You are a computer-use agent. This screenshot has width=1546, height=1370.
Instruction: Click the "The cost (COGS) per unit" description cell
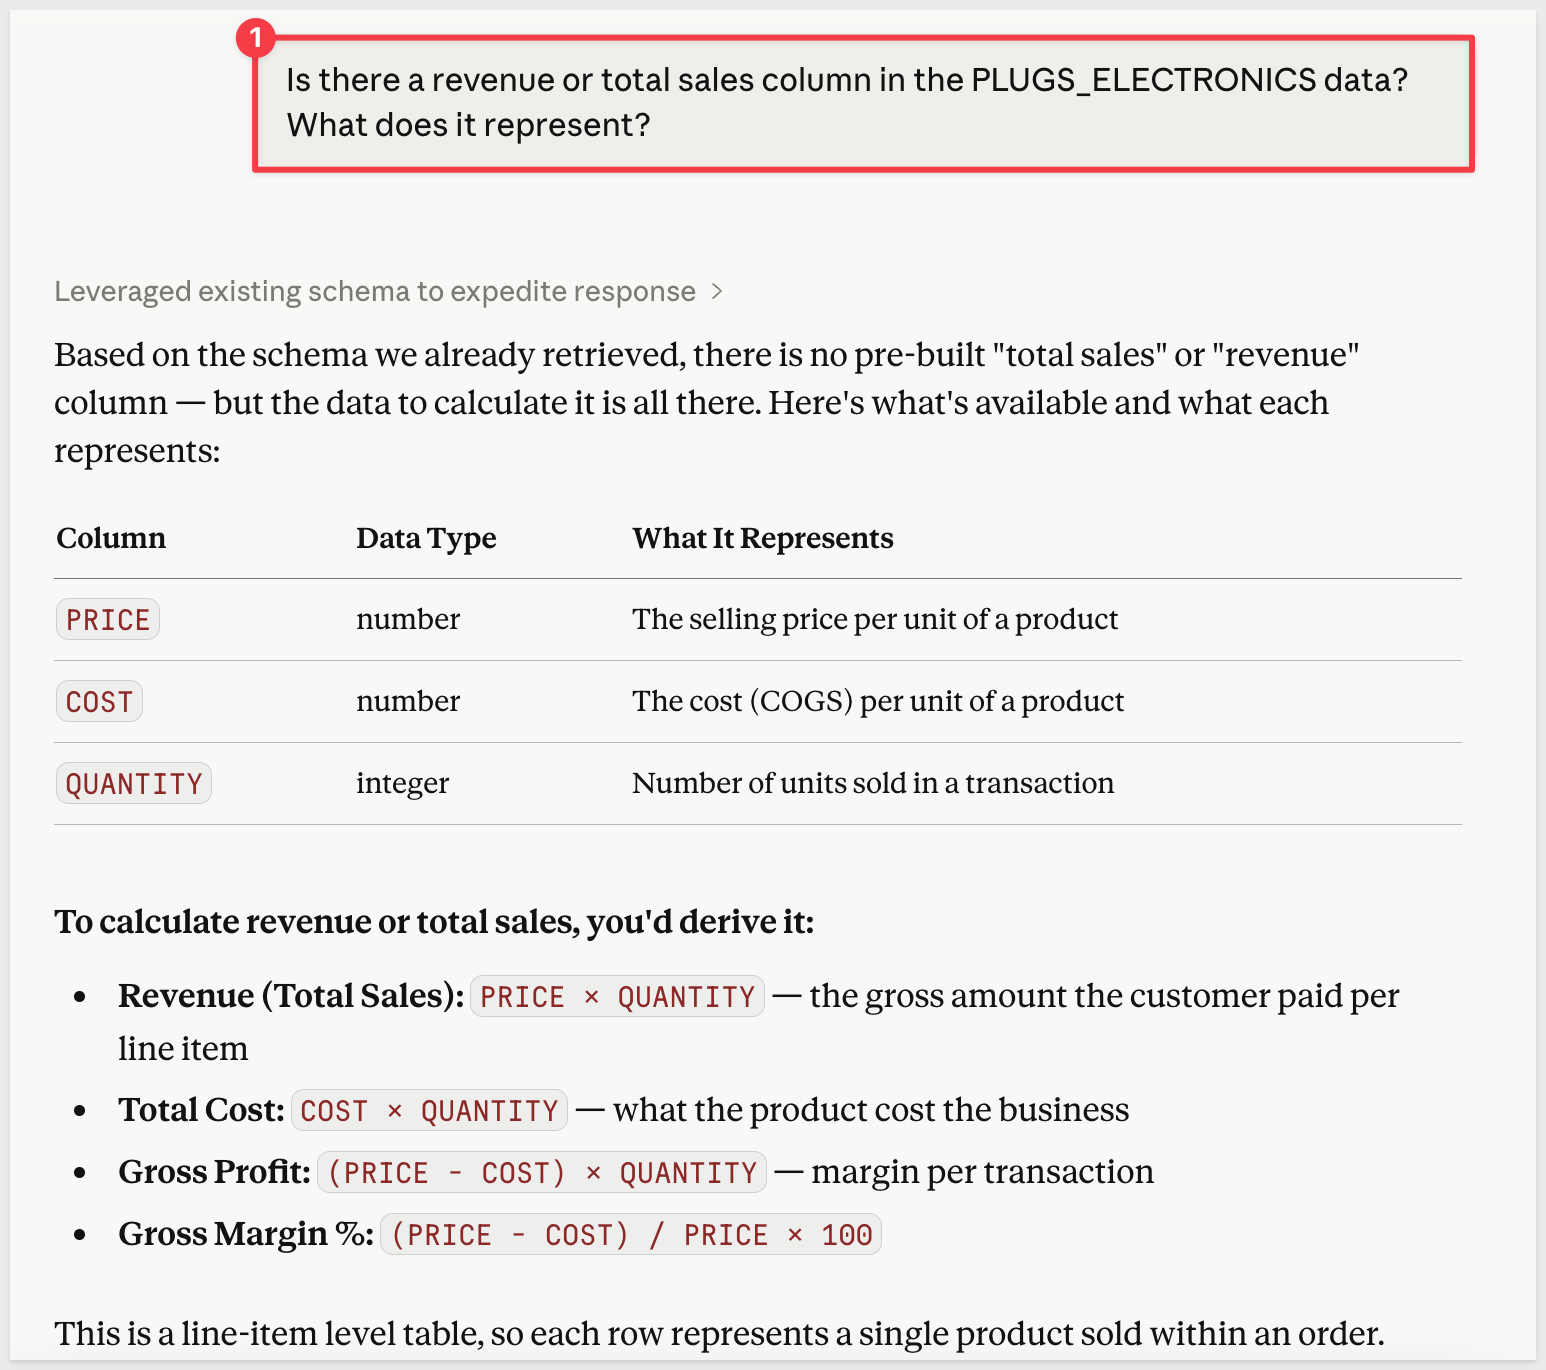[x=877, y=701]
